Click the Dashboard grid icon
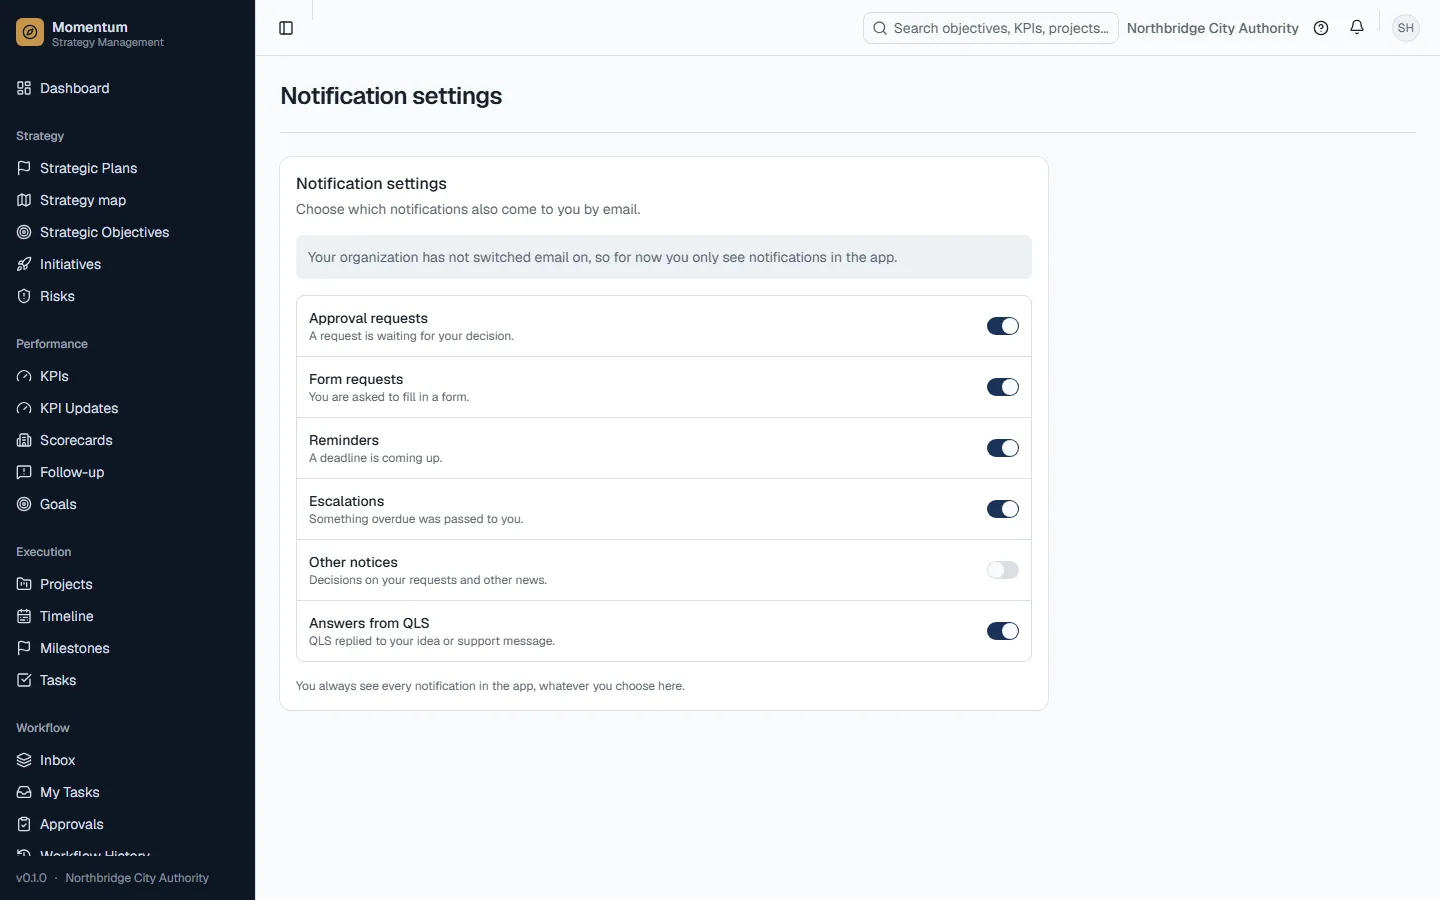The width and height of the screenshot is (1440, 900). click(x=24, y=88)
